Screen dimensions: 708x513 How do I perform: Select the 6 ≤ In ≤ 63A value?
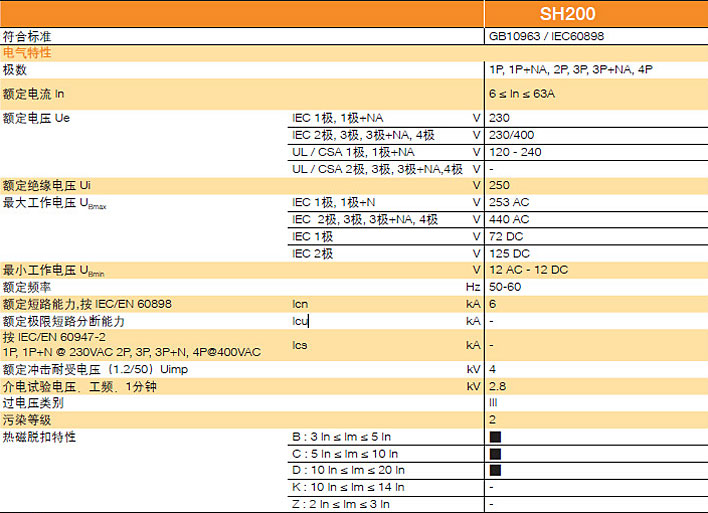click(522, 94)
